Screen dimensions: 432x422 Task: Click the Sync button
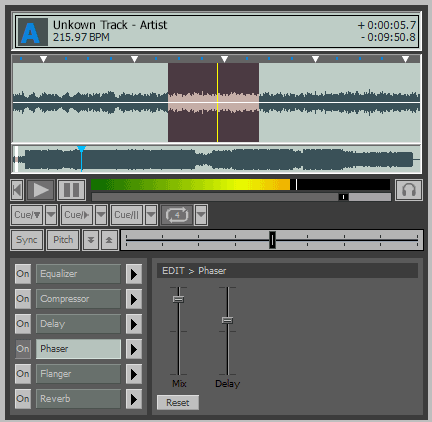(27, 240)
